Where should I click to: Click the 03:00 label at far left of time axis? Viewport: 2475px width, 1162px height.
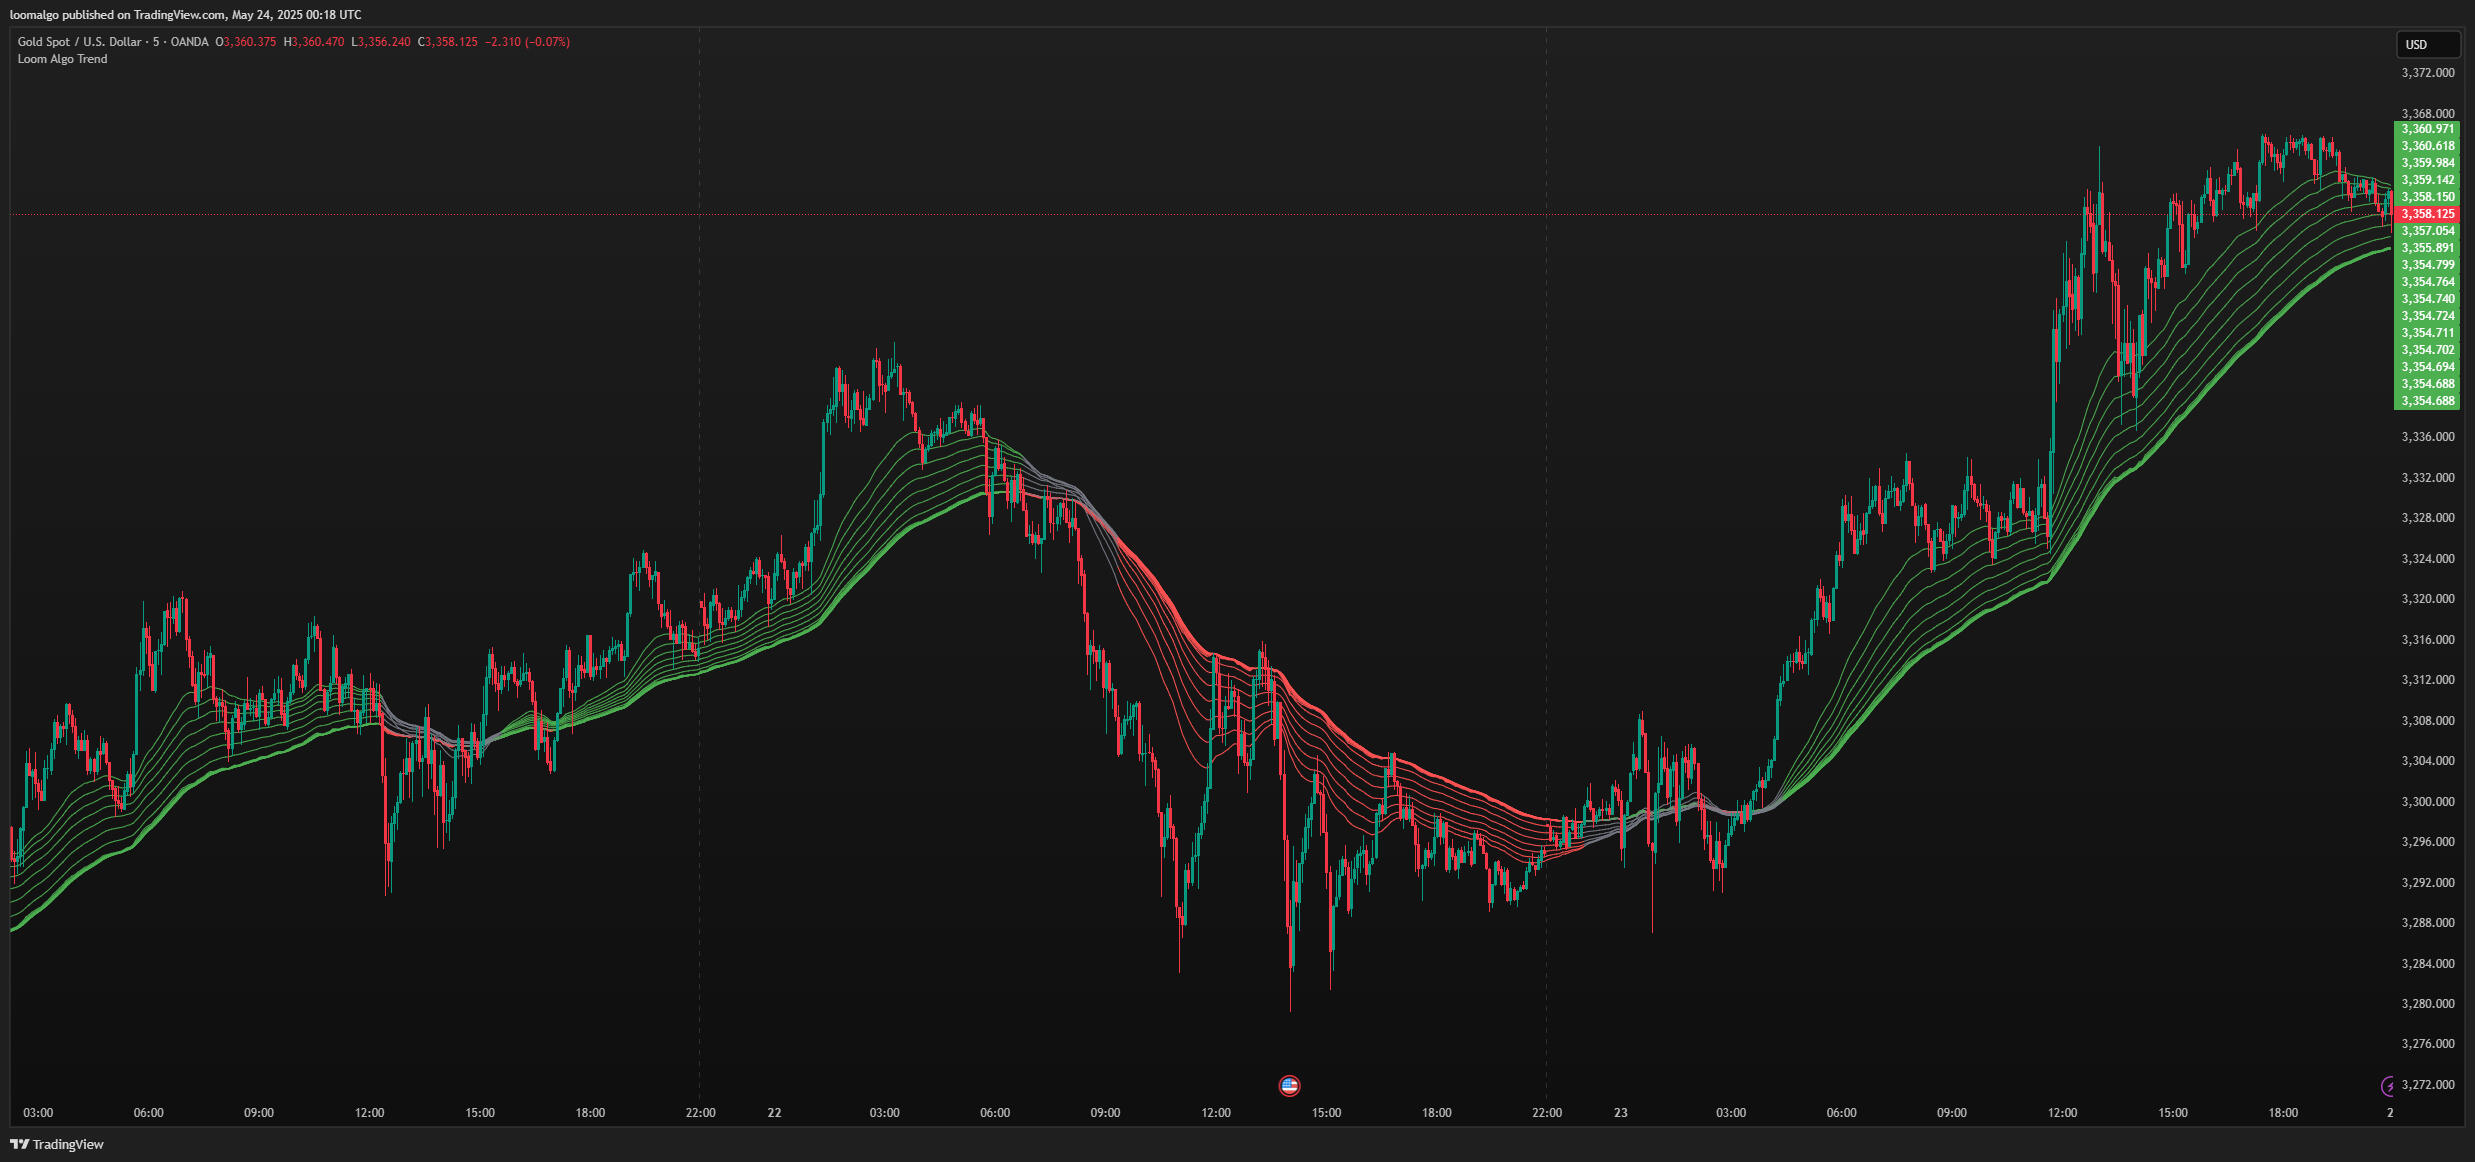click(x=38, y=1113)
